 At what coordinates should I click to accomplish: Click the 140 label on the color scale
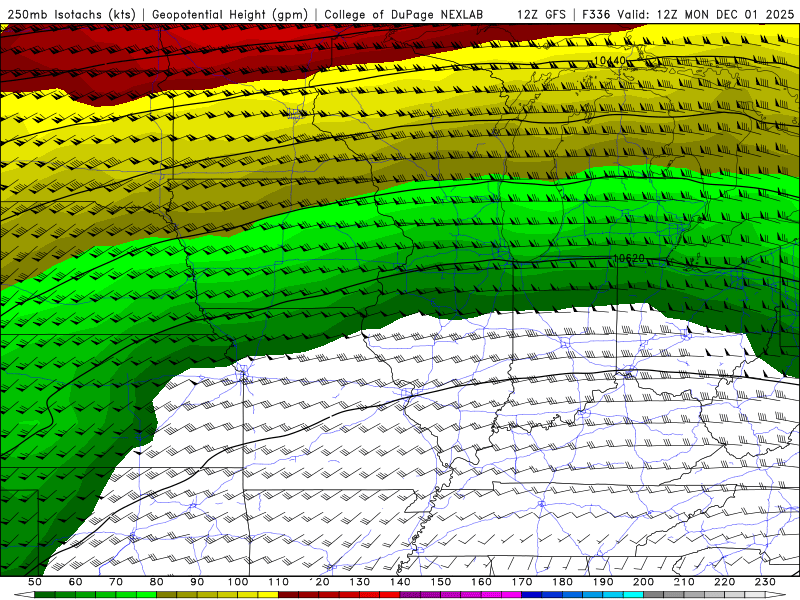pos(400,582)
